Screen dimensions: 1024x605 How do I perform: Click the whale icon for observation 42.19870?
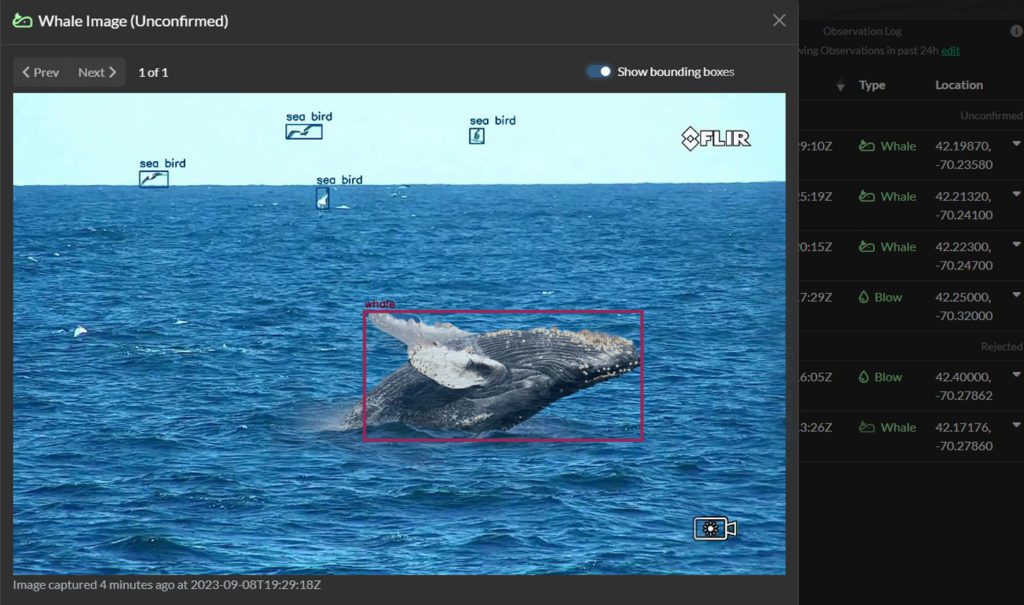867,146
